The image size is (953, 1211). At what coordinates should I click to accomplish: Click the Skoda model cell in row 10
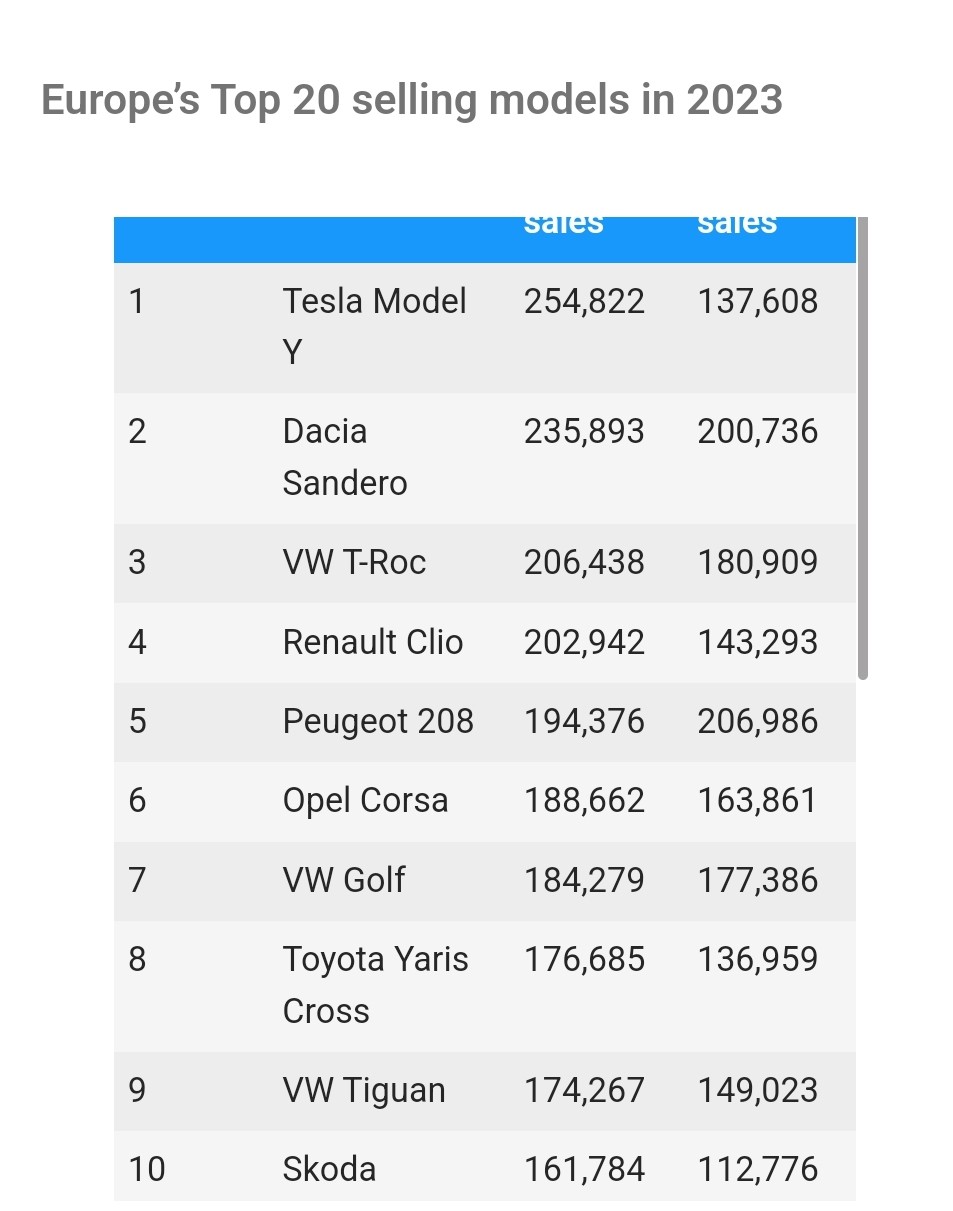pyautogui.click(x=329, y=1169)
